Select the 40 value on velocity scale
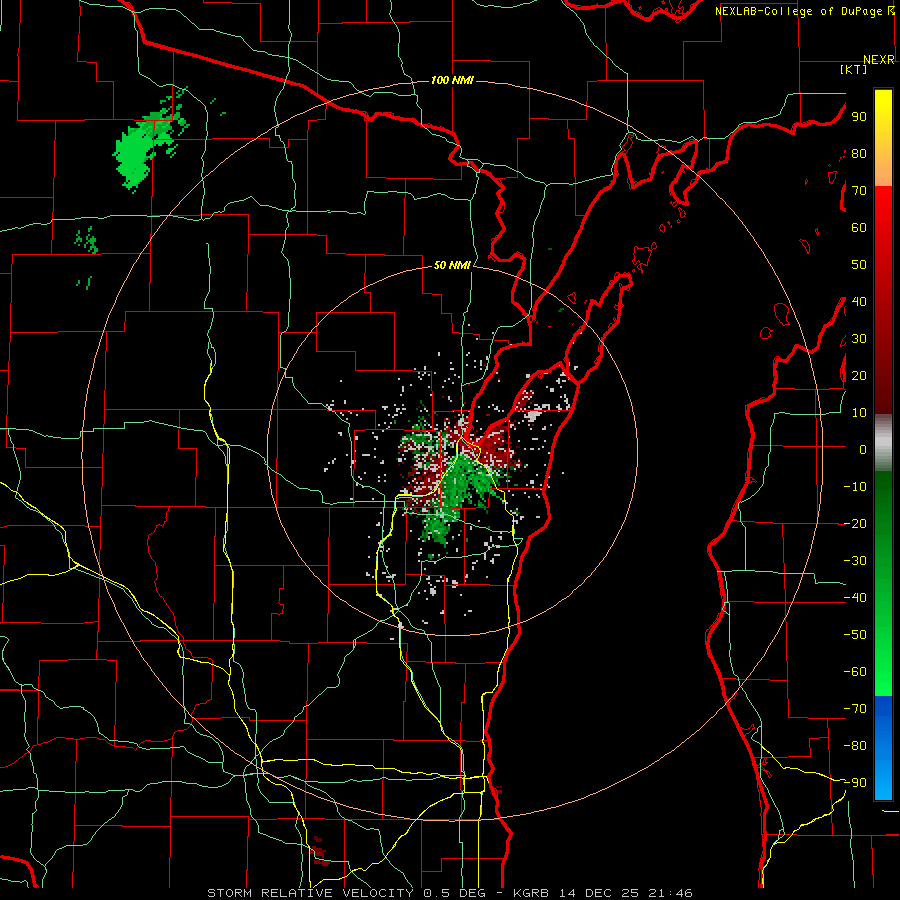The image size is (900, 900). tap(859, 301)
